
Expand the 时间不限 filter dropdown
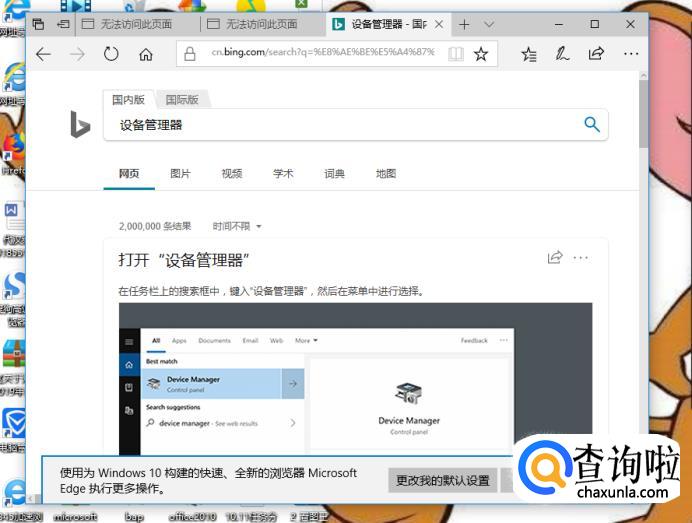coord(237,226)
